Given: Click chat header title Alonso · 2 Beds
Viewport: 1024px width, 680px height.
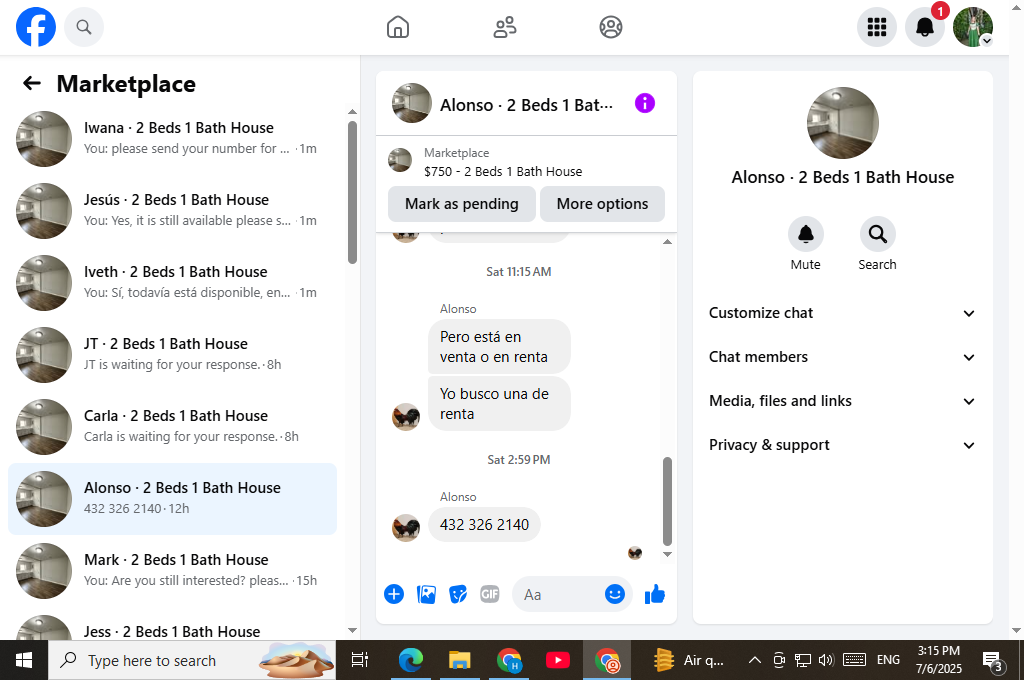Looking at the screenshot, I should [526, 105].
